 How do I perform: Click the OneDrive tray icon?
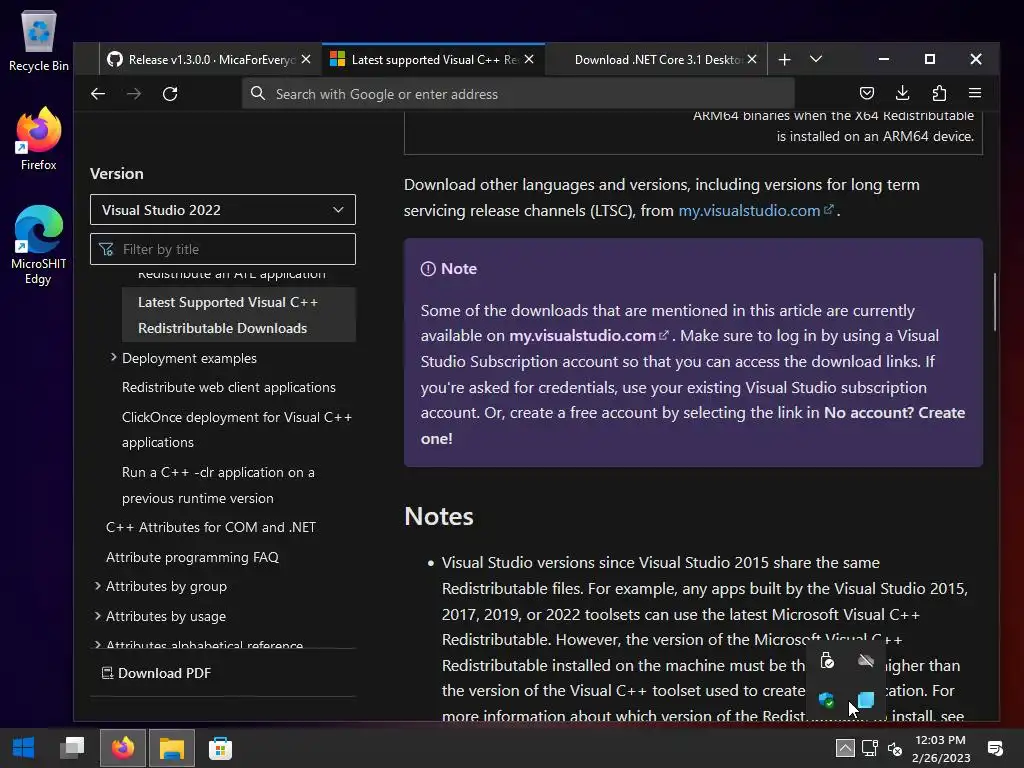[866, 661]
